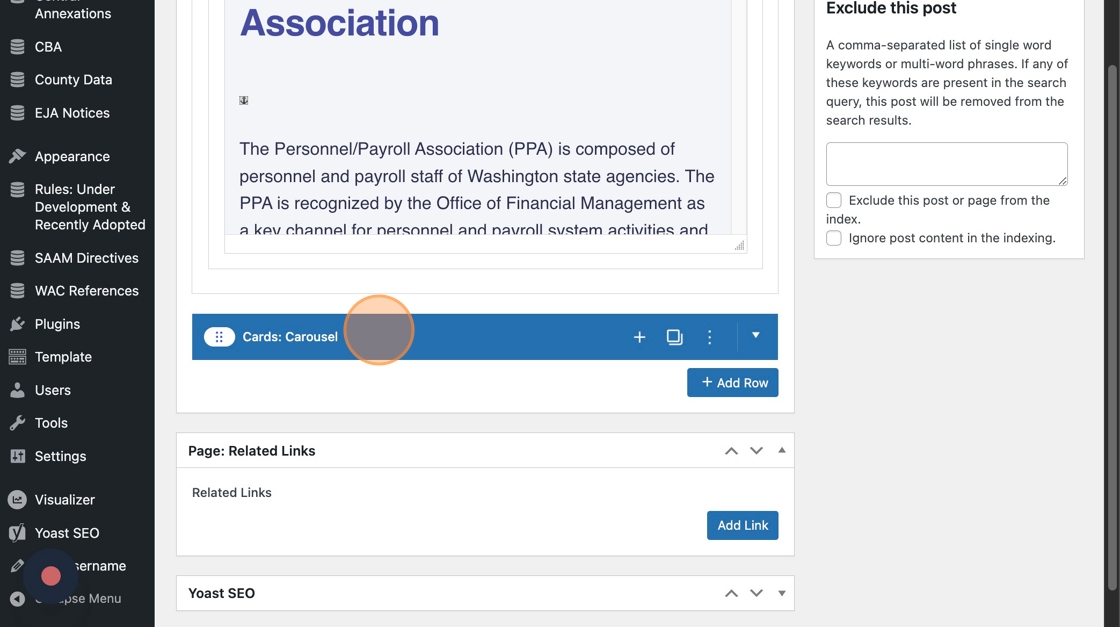Click the drag handle on Cards: Carousel row
The image size is (1120, 627).
pos(219,337)
